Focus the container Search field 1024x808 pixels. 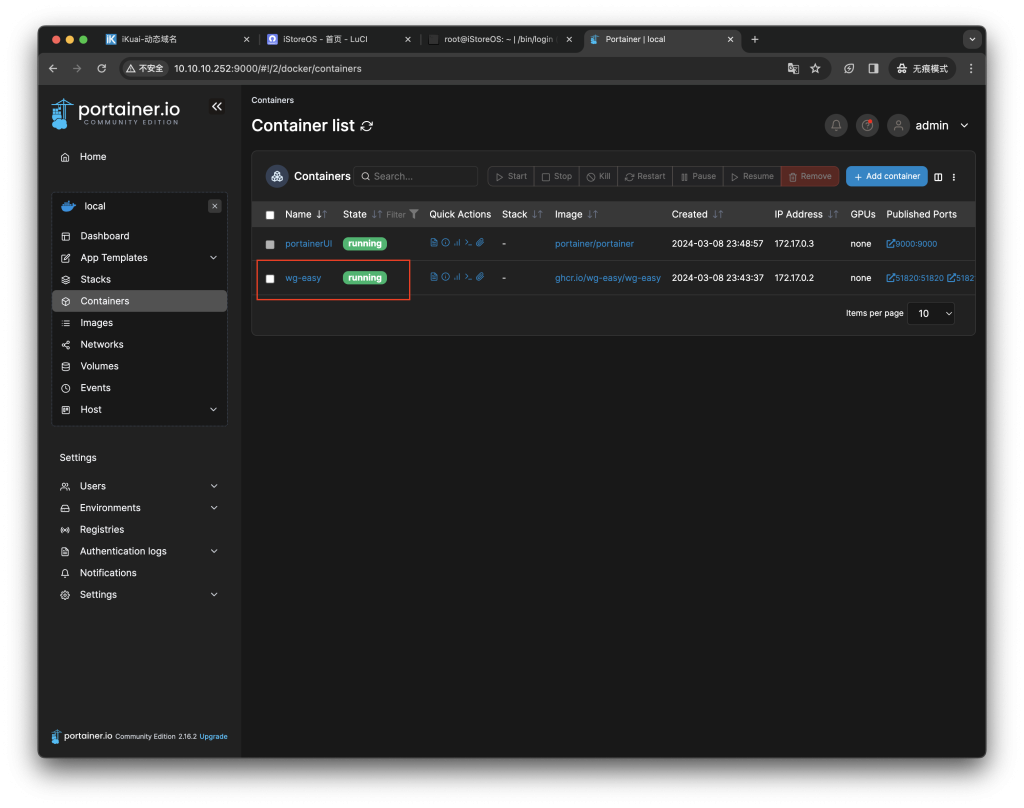coord(416,176)
